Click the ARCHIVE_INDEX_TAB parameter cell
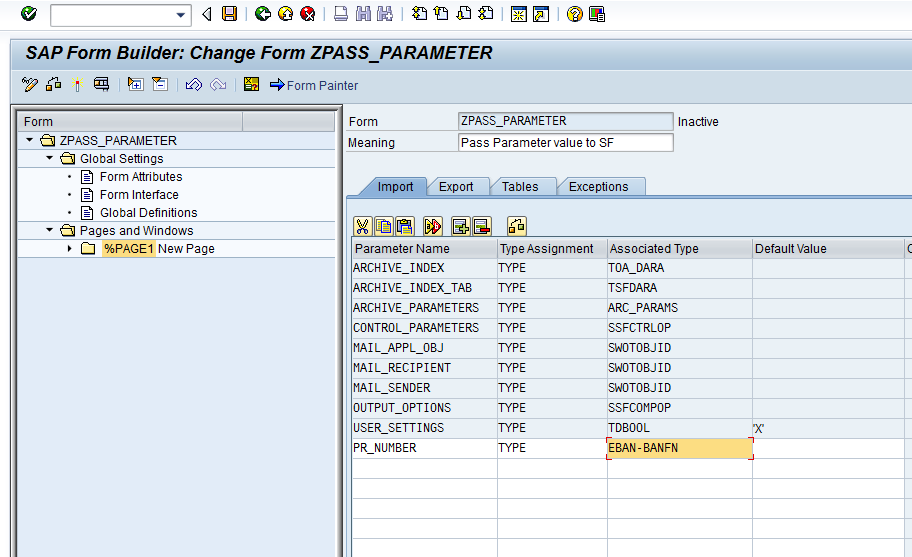The width and height of the screenshot is (912, 557). 425,288
